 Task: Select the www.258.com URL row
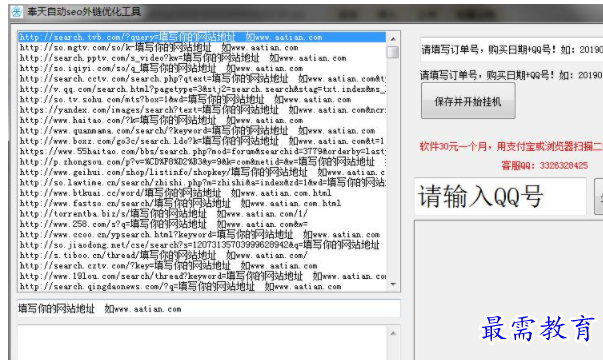point(202,224)
